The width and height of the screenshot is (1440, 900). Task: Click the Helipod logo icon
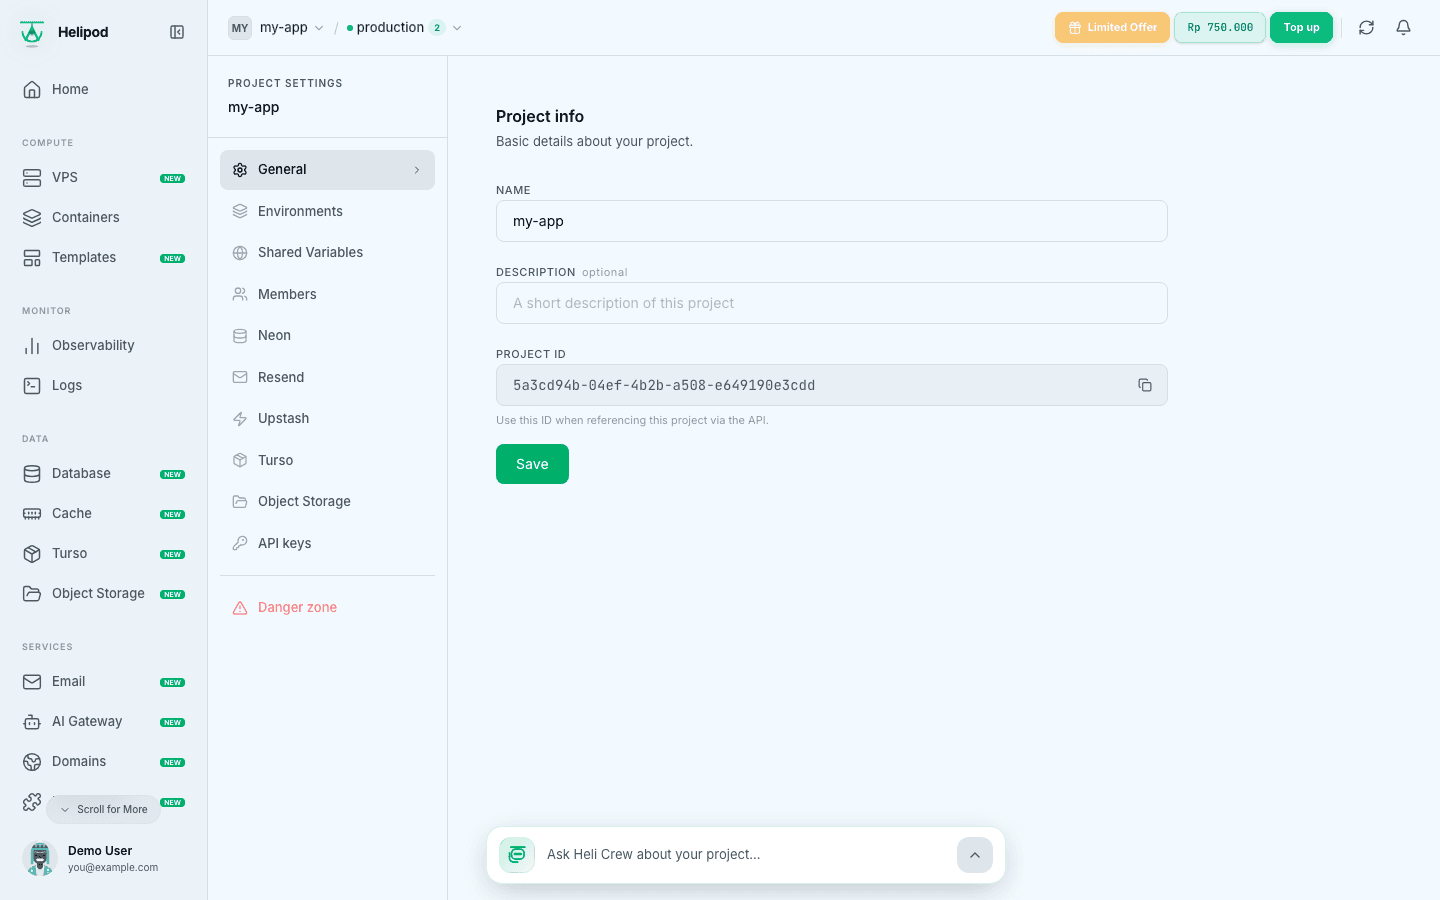[x=32, y=33]
